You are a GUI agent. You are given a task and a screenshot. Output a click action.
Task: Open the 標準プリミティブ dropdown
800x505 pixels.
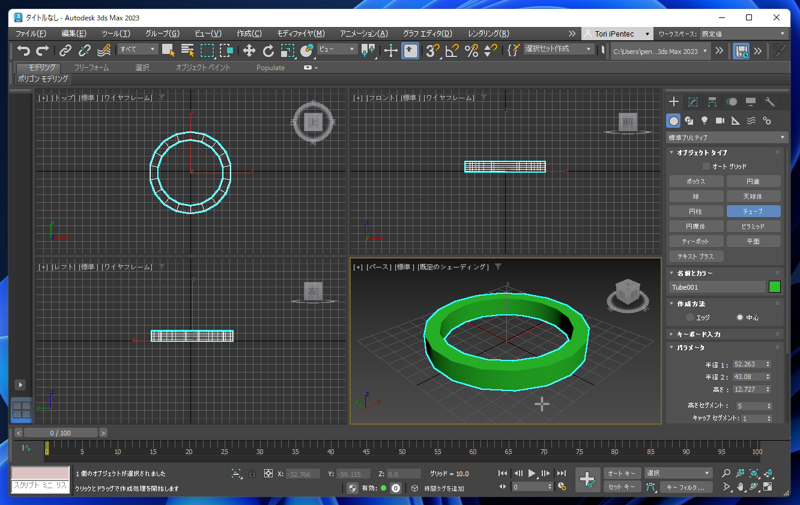coord(727,137)
